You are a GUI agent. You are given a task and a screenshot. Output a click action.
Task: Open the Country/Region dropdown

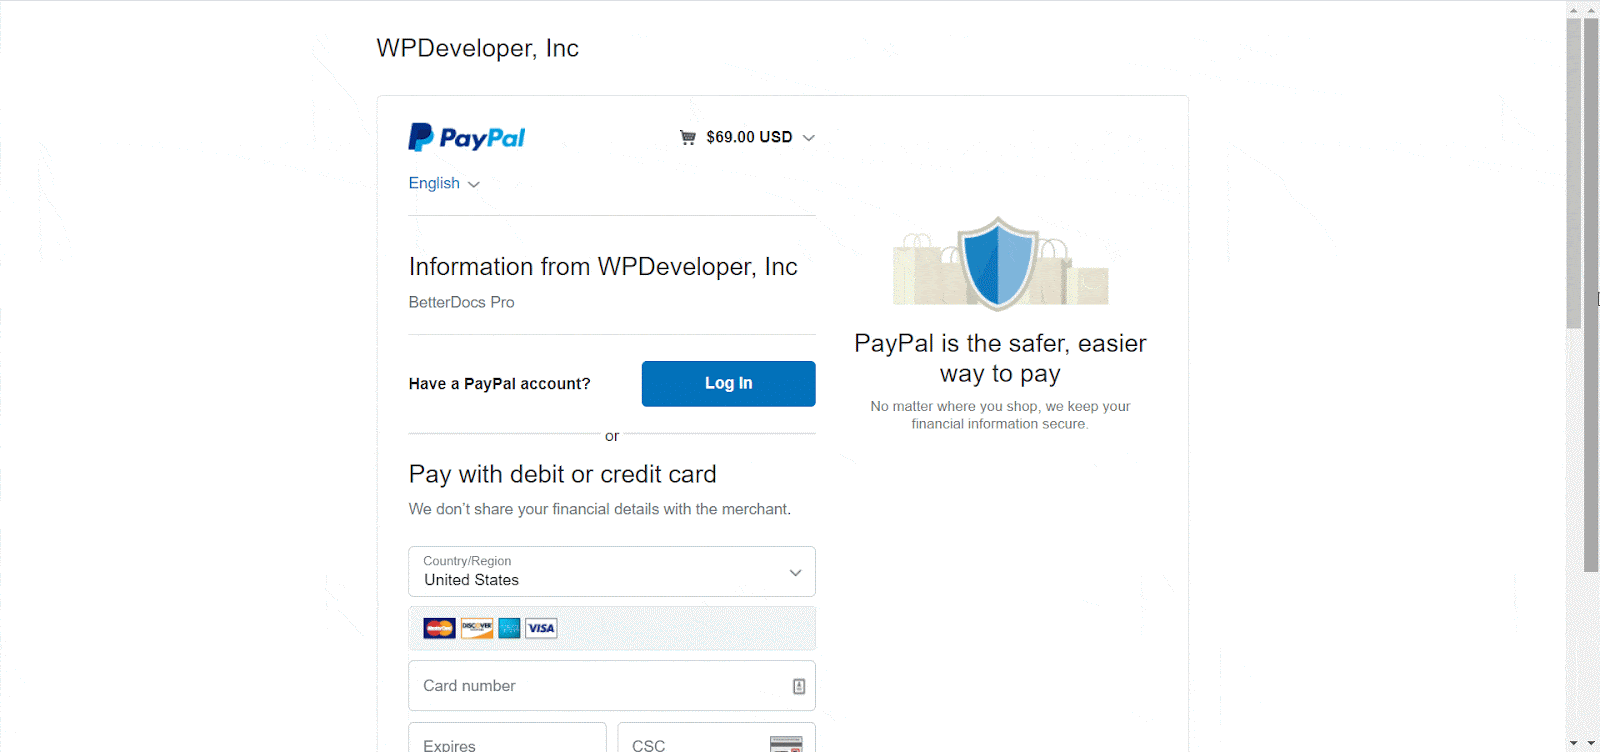612,571
